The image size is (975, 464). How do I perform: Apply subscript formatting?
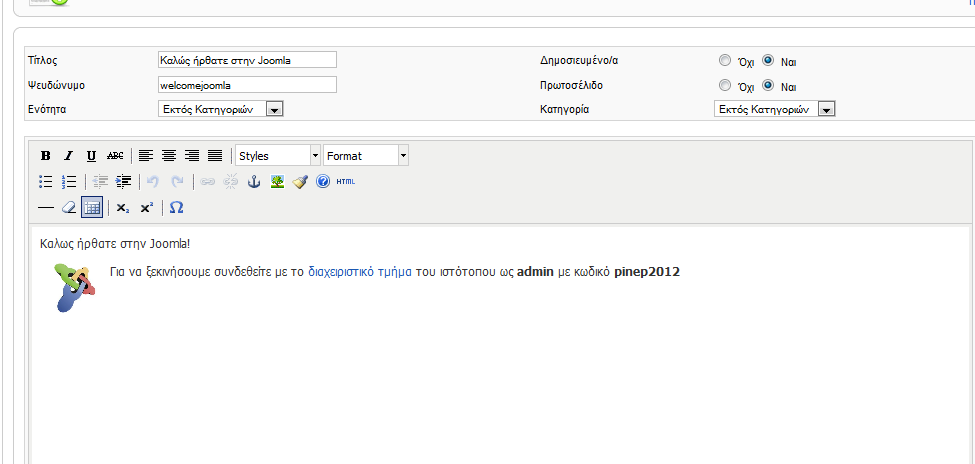(x=123, y=208)
